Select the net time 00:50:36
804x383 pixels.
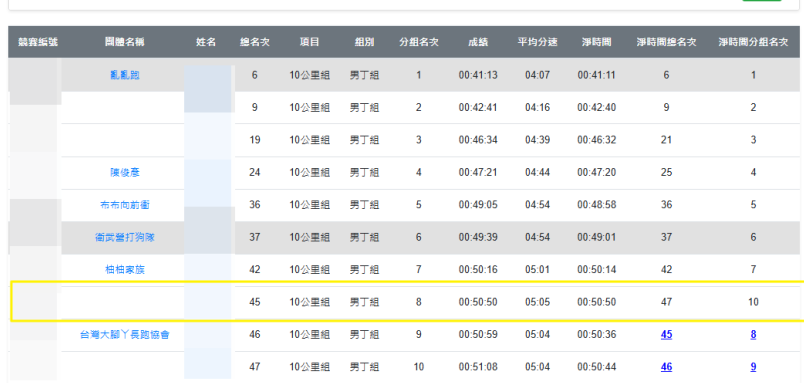point(596,334)
